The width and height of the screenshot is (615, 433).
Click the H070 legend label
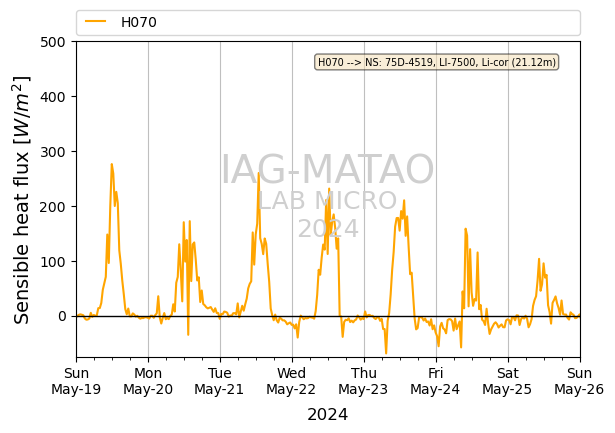138,22
